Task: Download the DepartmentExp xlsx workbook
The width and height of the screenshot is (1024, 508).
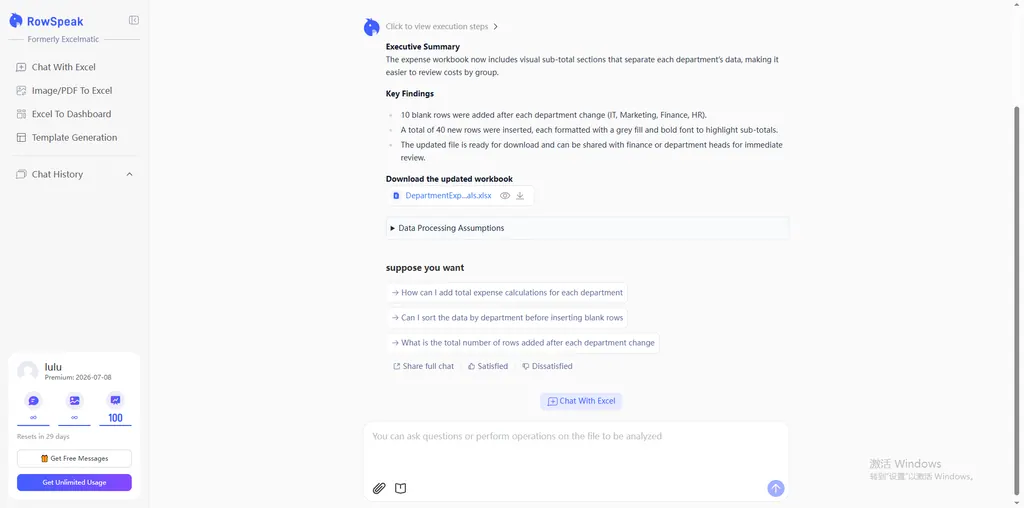Action: 520,196
